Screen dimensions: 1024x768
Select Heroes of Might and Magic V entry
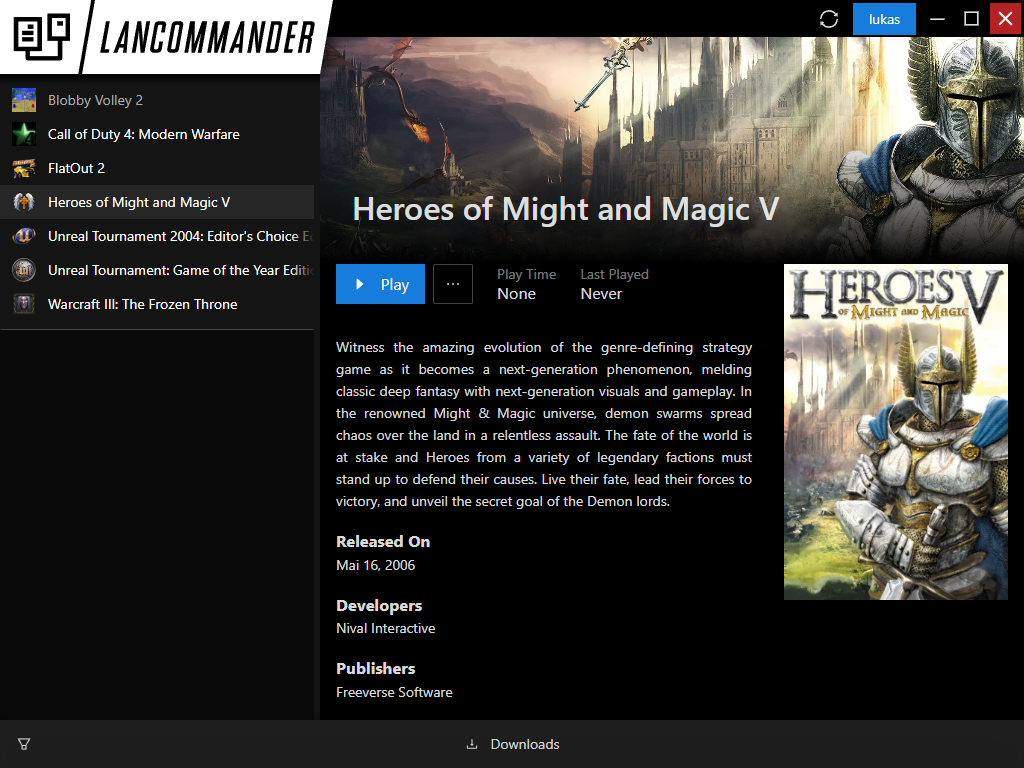pyautogui.click(x=157, y=202)
